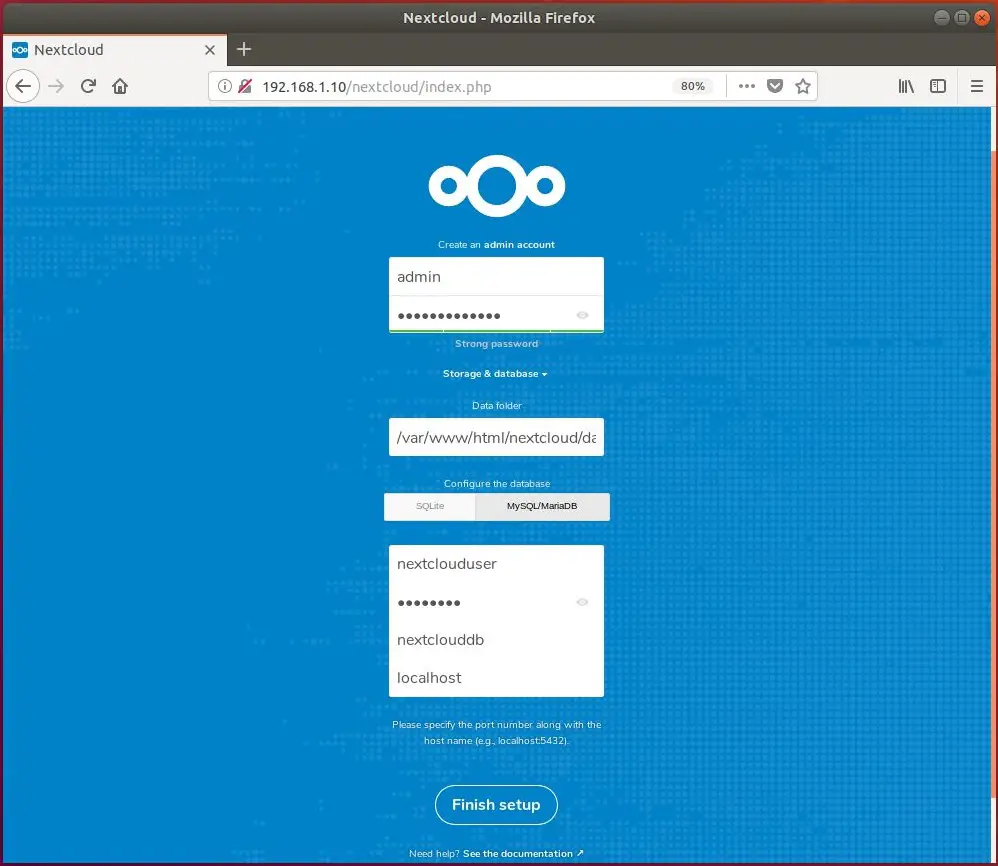Switch to the Nextcloud browser tab
Screen dimensions: 998x866
115,50
